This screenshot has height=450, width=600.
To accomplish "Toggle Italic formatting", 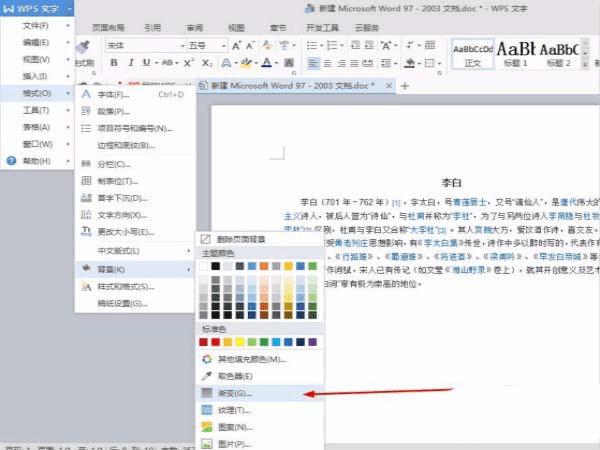I will [x=130, y=63].
